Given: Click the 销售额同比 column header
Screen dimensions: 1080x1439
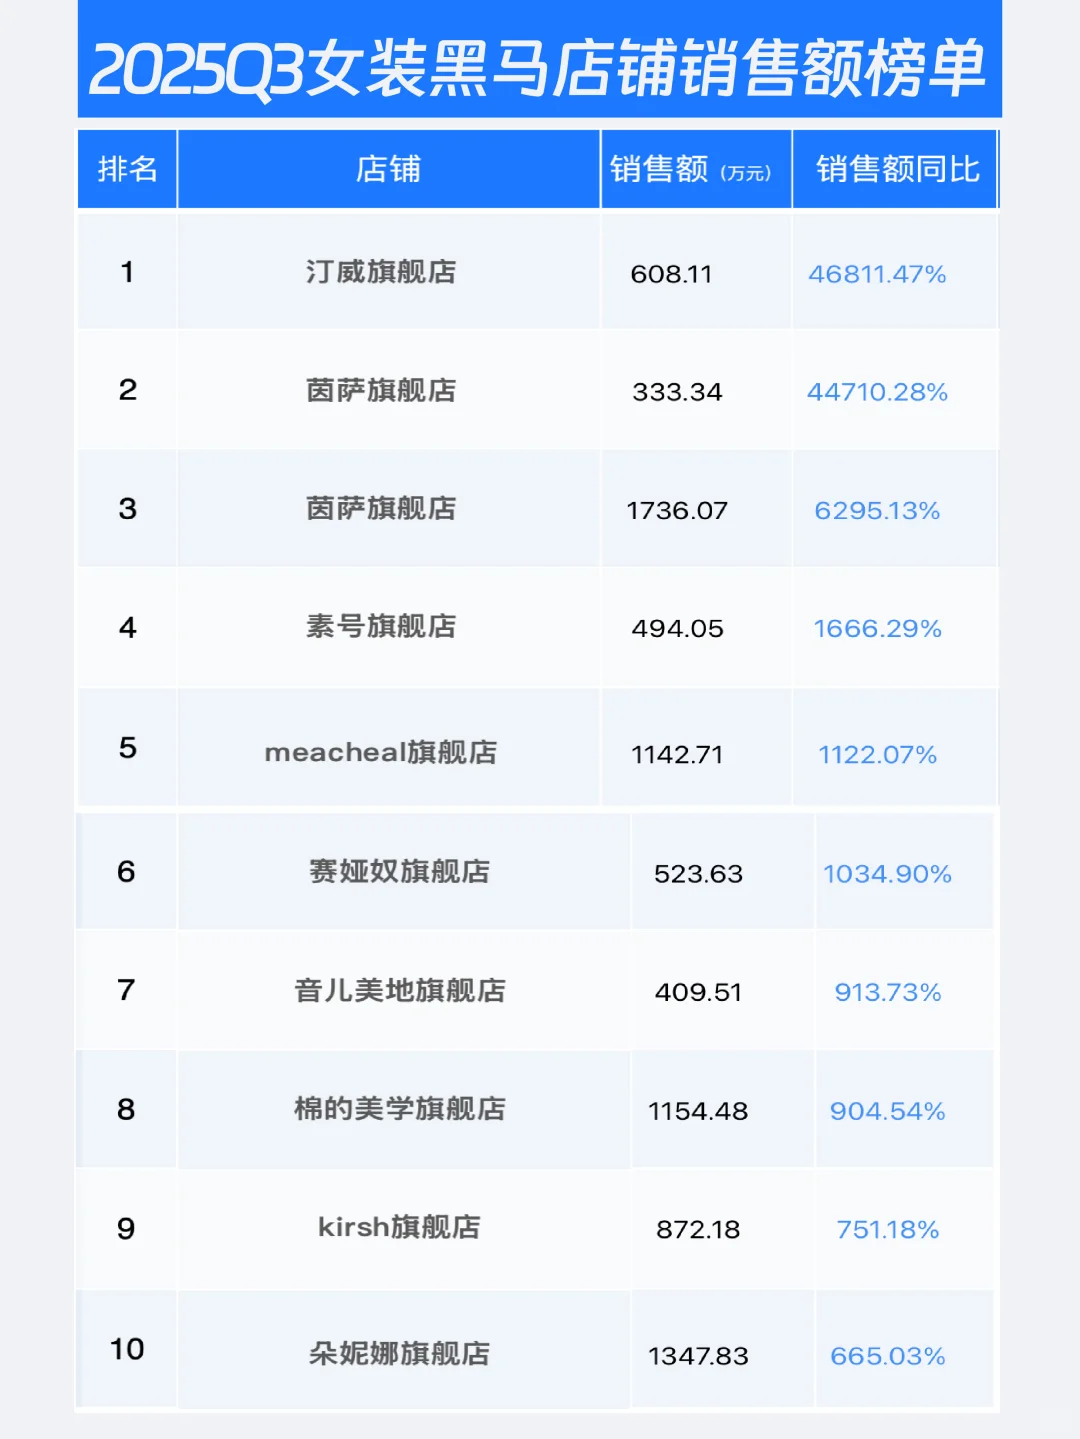Looking at the screenshot, I should click(895, 169).
